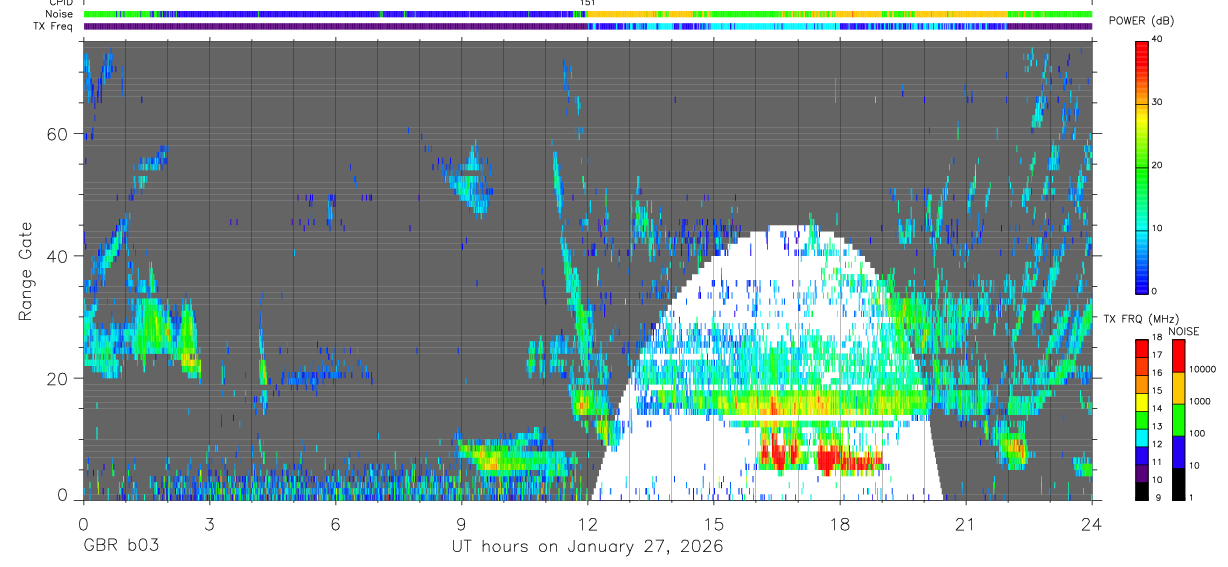Select the purple 10–11 MHz TX FRQ legend block
The image size is (1228, 567).
pyautogui.click(x=1142, y=473)
